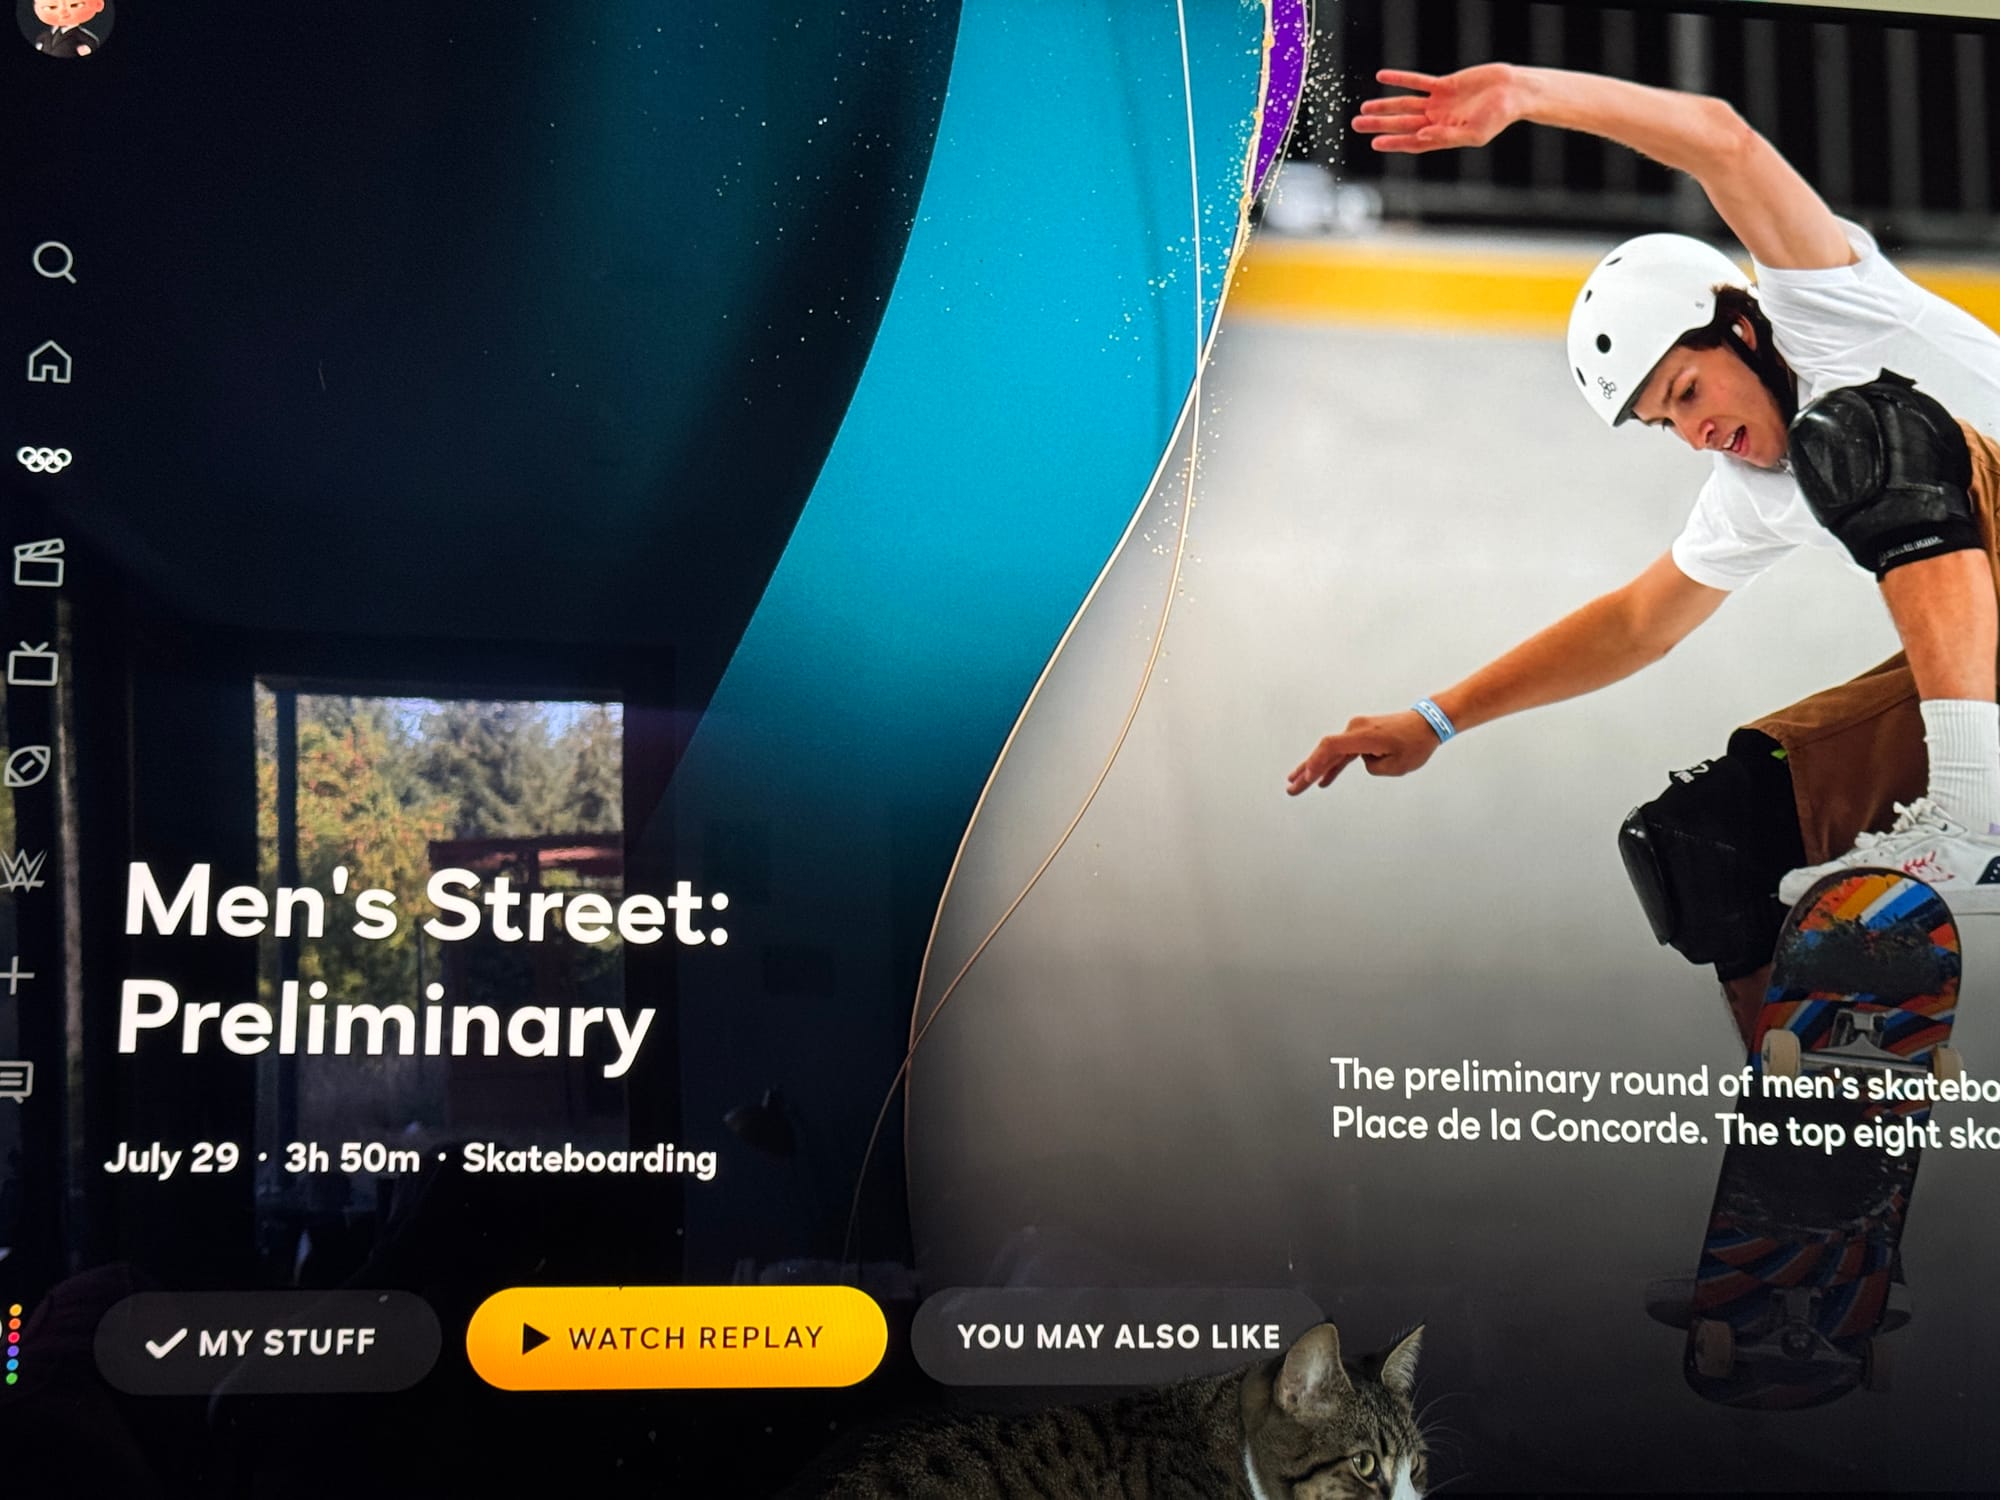Click the Peacock colored-dots logo

click(x=12, y=1344)
